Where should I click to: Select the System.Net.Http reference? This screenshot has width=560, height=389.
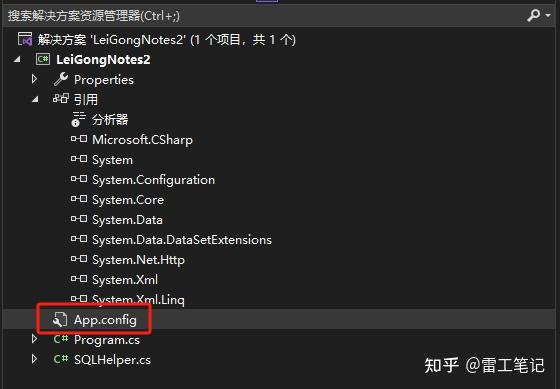138,260
